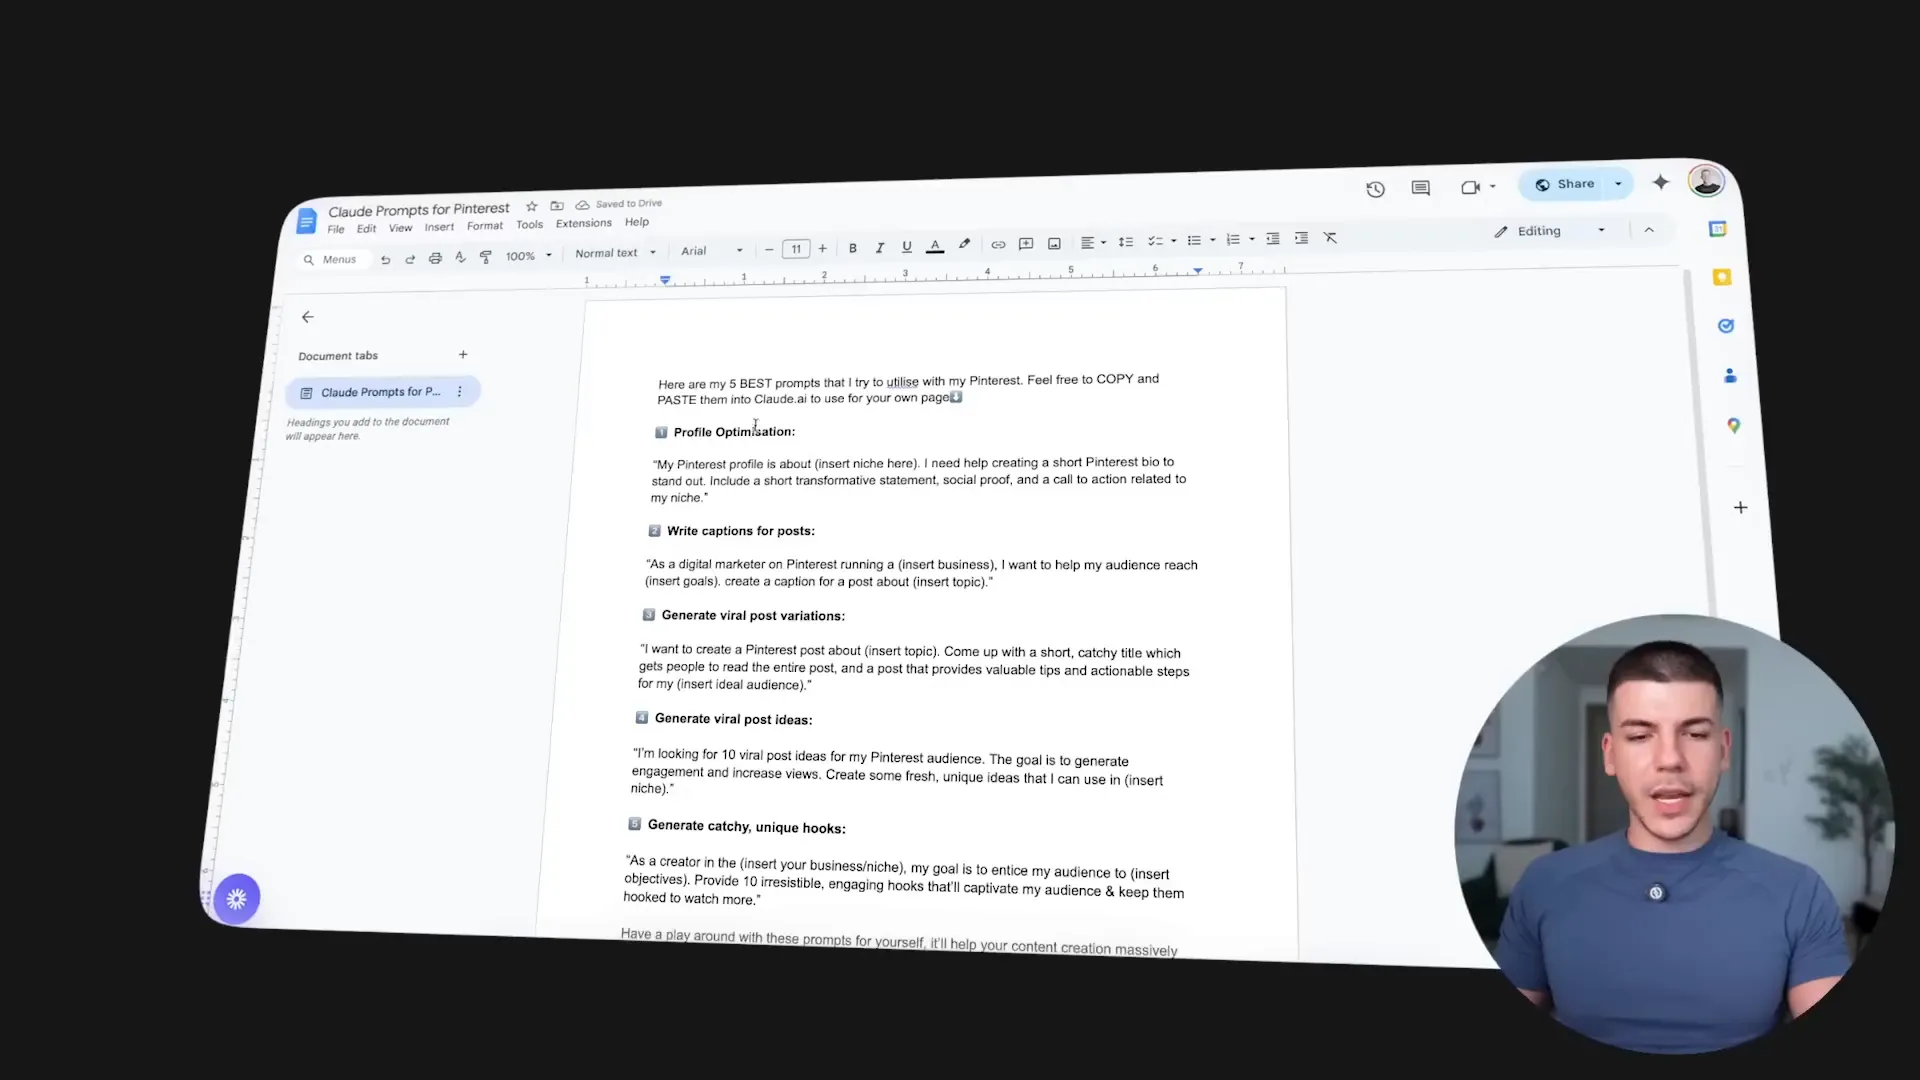The height and width of the screenshot is (1080, 1920).
Task: Click the move to folder icon
Action: pyautogui.click(x=557, y=205)
